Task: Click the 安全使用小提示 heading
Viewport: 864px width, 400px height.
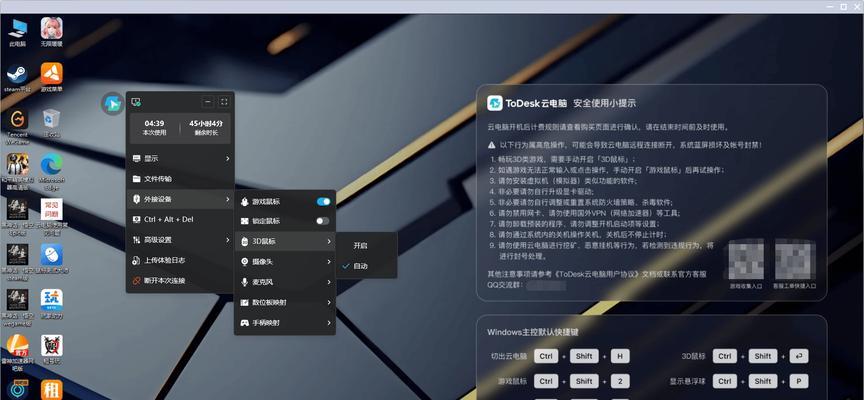Action: [x=604, y=103]
